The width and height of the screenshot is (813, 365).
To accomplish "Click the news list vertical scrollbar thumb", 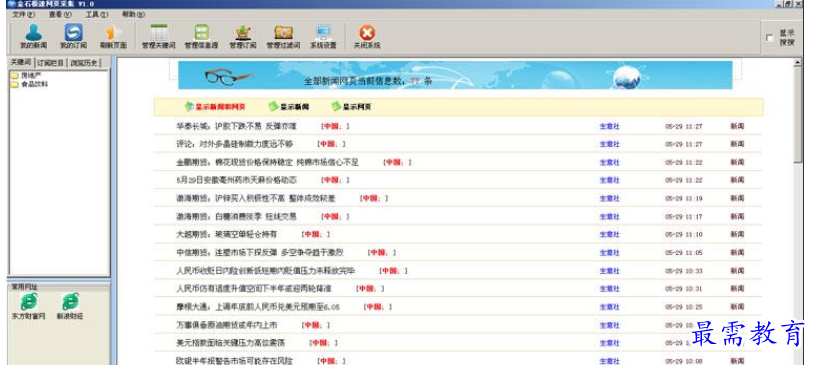I will tap(797, 116).
